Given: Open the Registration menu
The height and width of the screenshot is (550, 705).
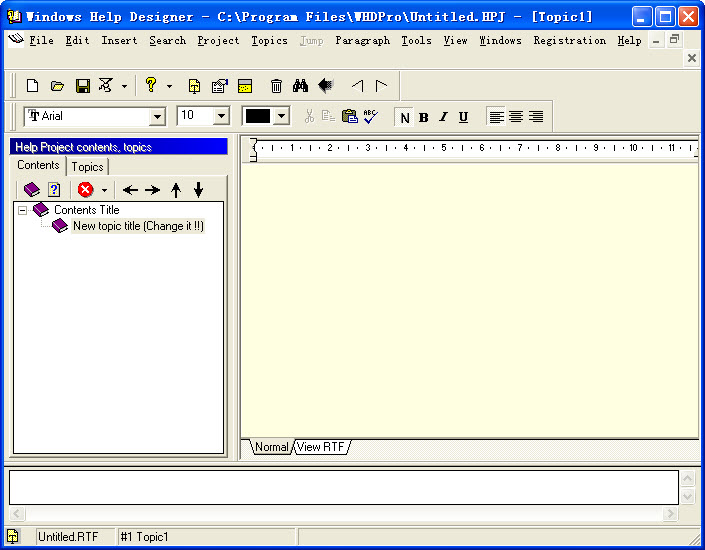Looking at the screenshot, I should click(570, 40).
